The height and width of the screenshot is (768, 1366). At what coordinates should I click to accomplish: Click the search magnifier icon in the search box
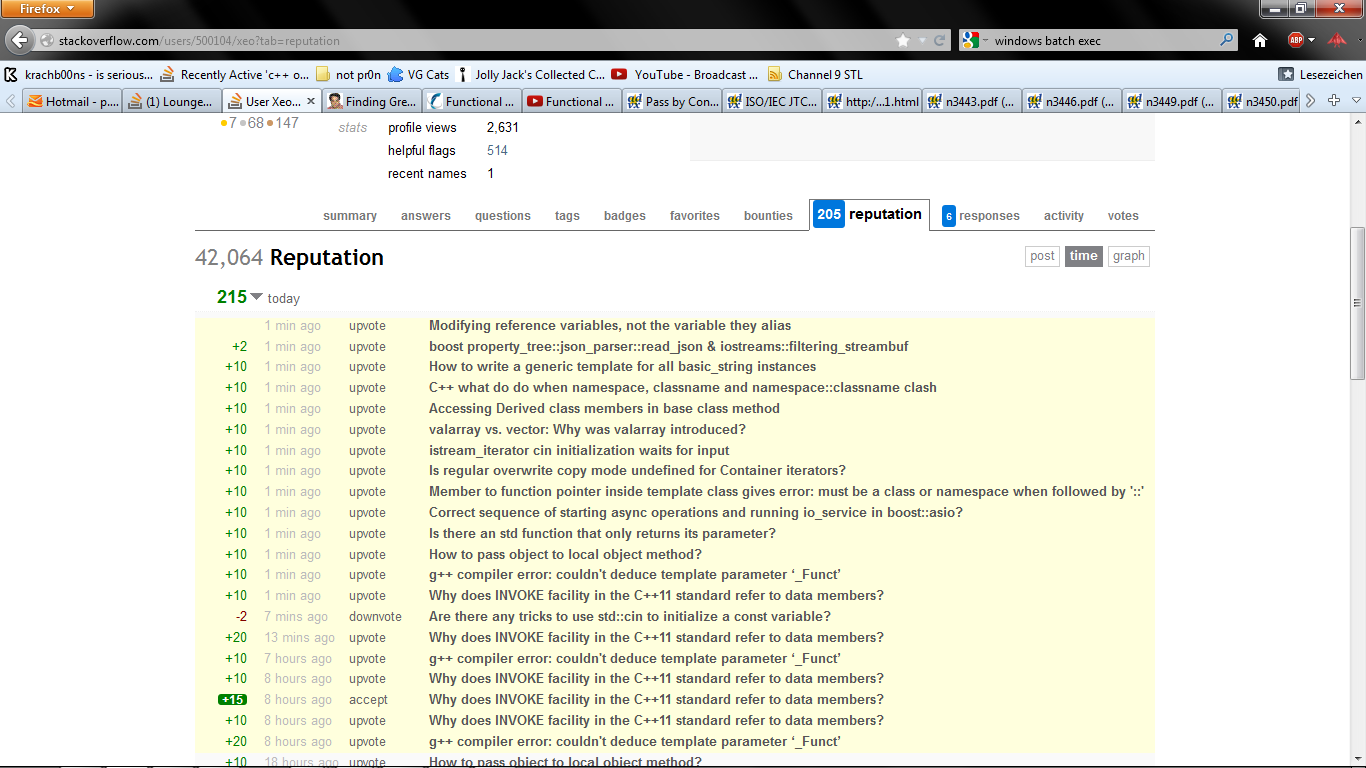[x=1227, y=41]
